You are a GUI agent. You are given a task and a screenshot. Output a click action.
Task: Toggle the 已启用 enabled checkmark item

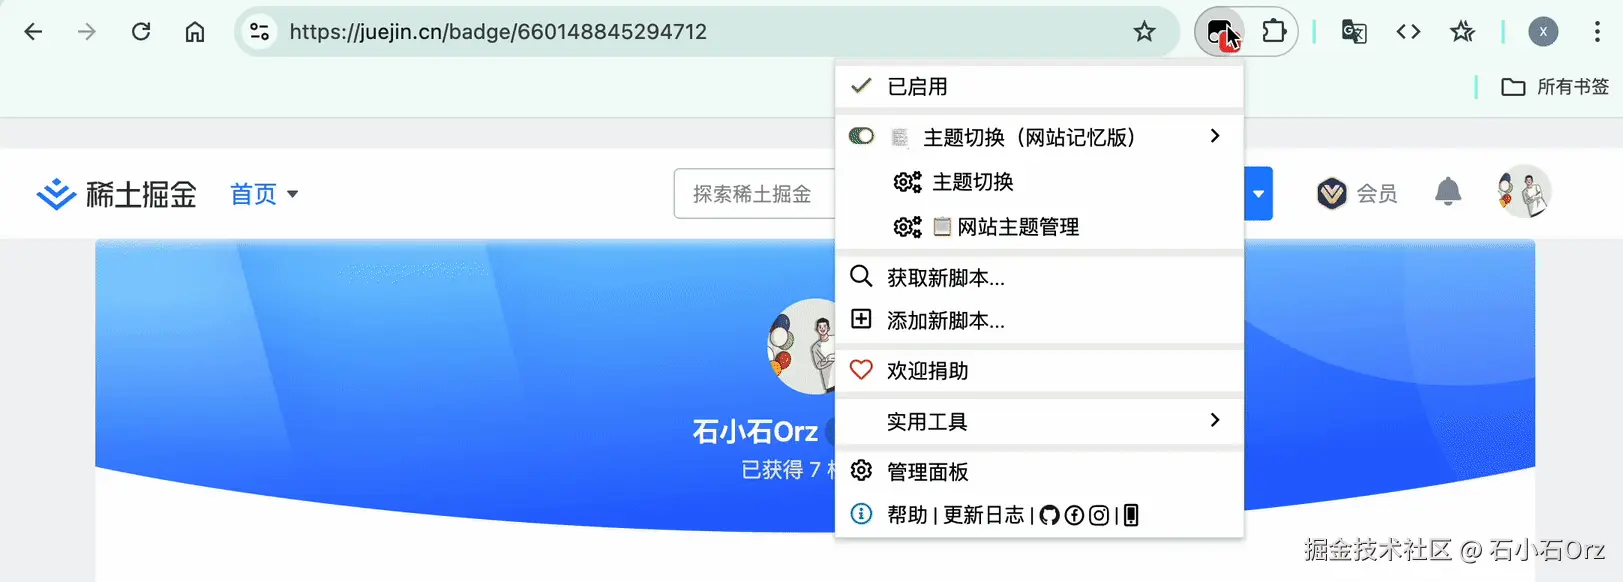click(x=1039, y=87)
